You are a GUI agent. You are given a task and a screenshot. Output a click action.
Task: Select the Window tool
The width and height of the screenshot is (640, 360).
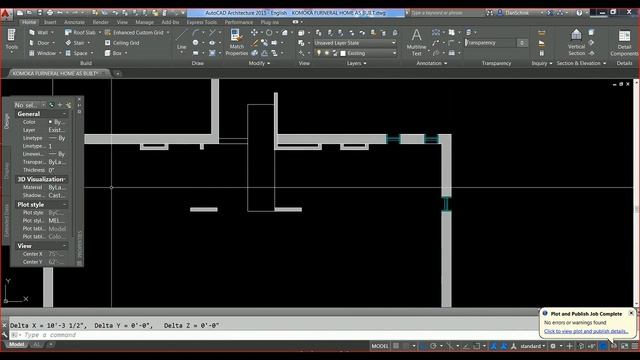coord(42,53)
